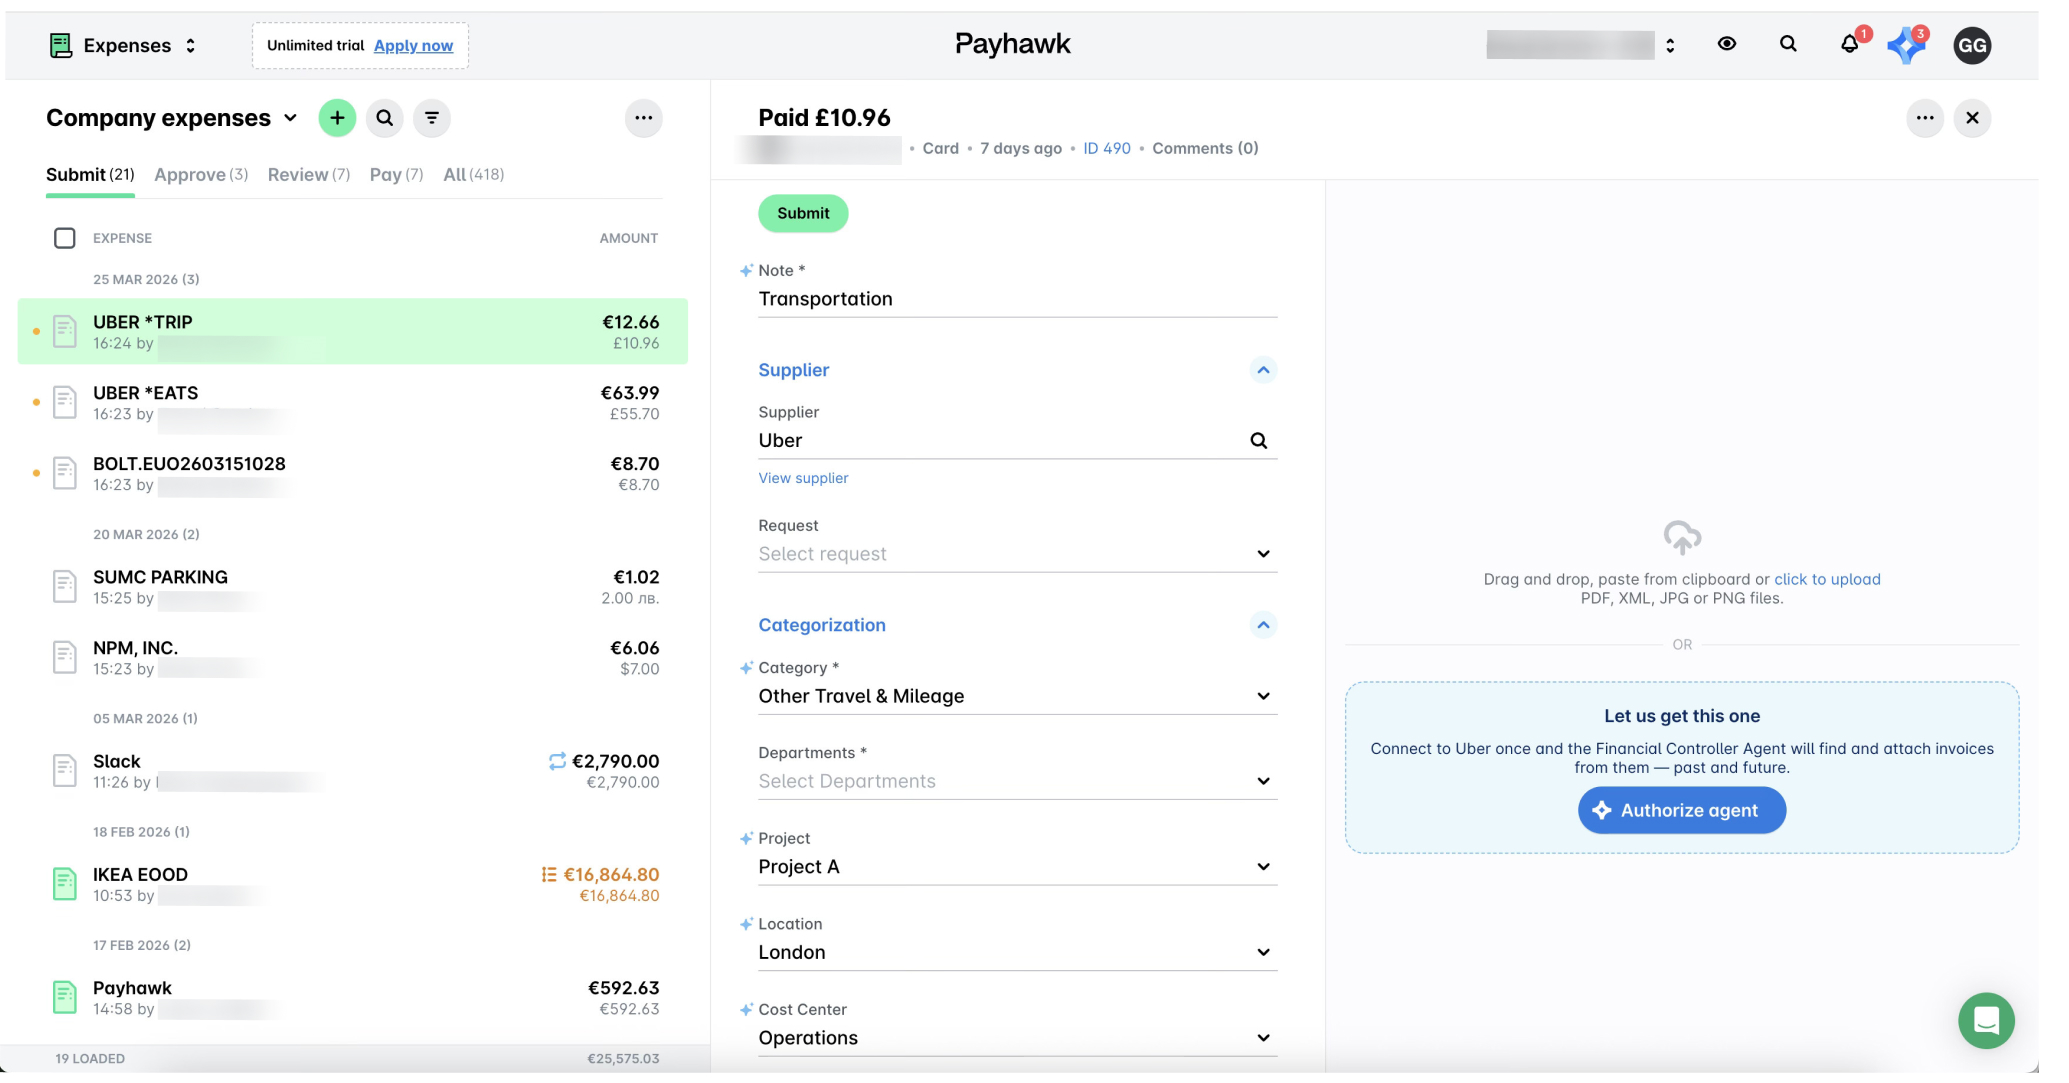Open the View supplier link
The height and width of the screenshot is (1083, 2069).
click(803, 478)
